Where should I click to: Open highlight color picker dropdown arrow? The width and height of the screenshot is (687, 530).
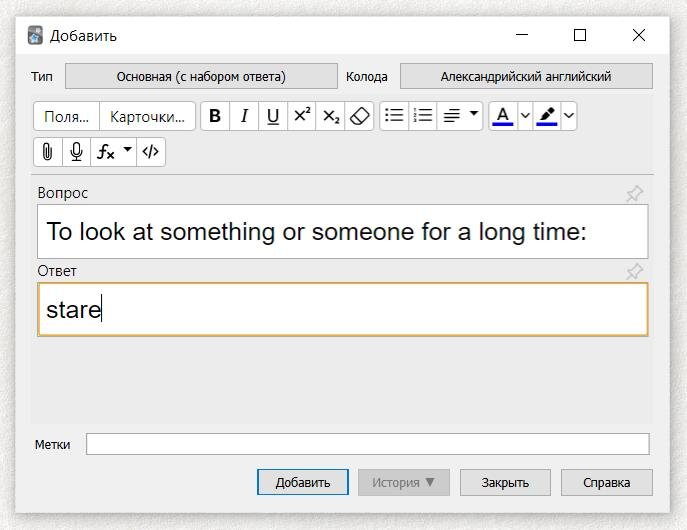pyautogui.click(x=569, y=116)
